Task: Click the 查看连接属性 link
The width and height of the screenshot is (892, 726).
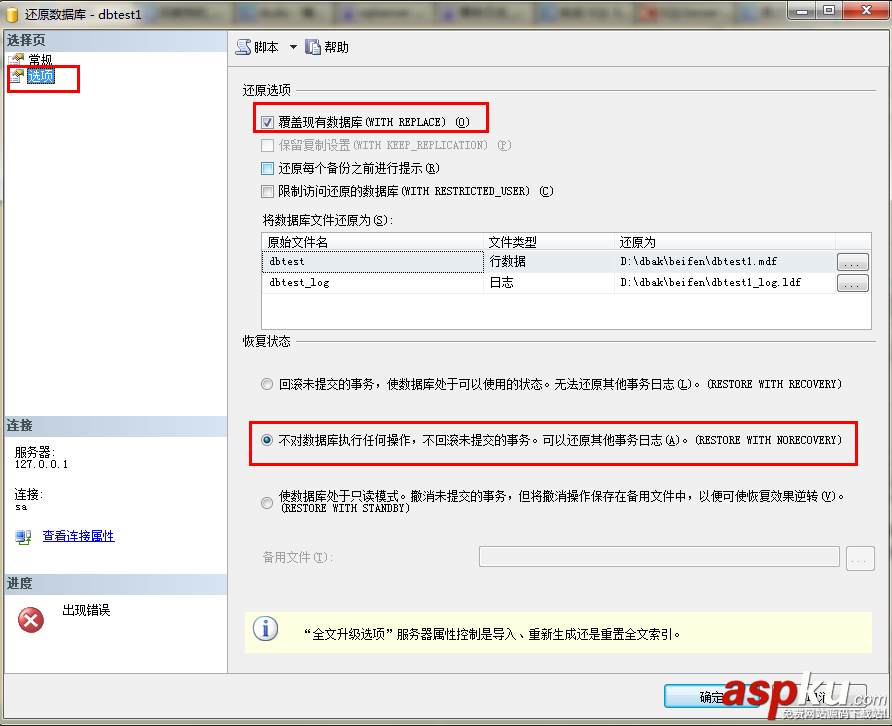Action: 78,536
